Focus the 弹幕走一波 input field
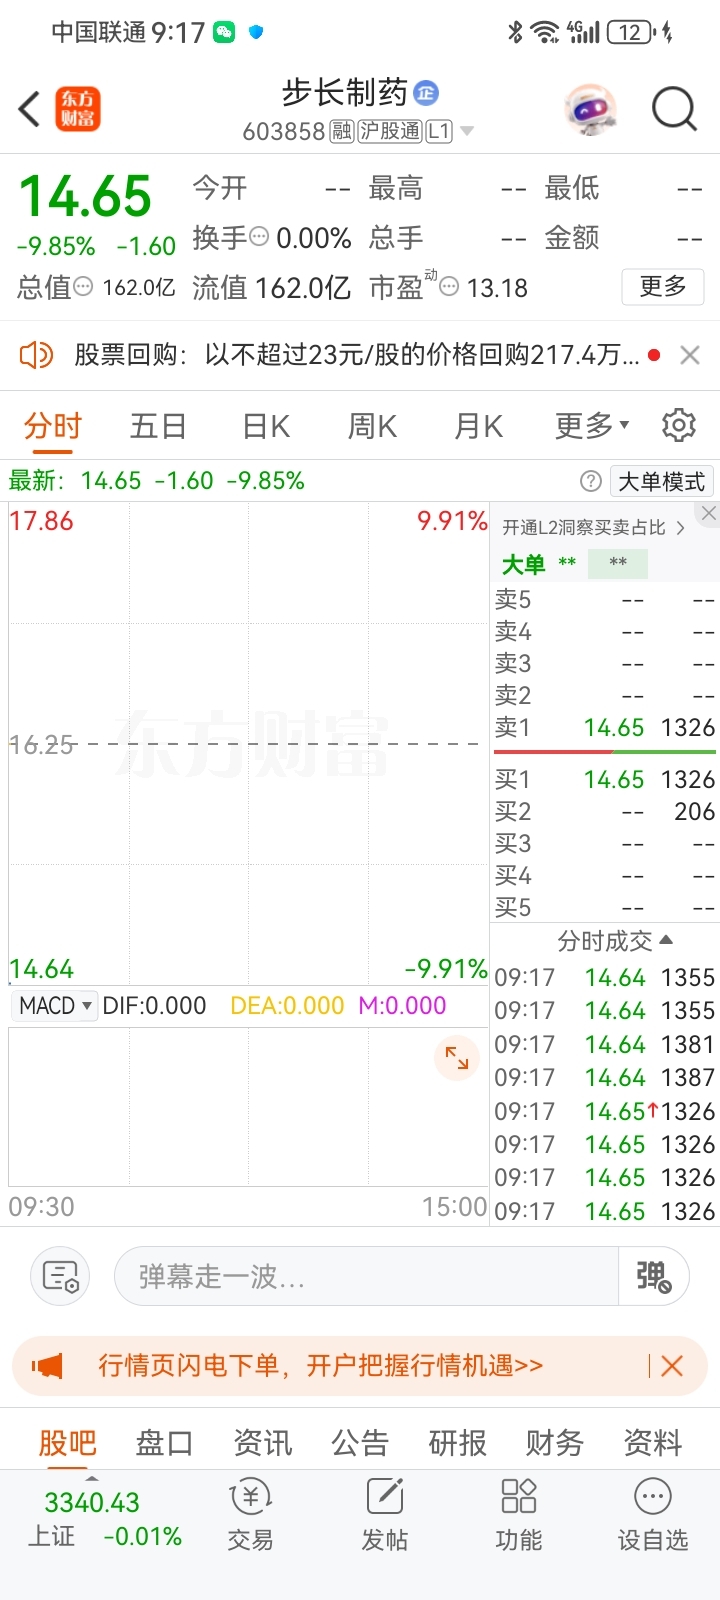The width and height of the screenshot is (720, 1600). [367, 1277]
